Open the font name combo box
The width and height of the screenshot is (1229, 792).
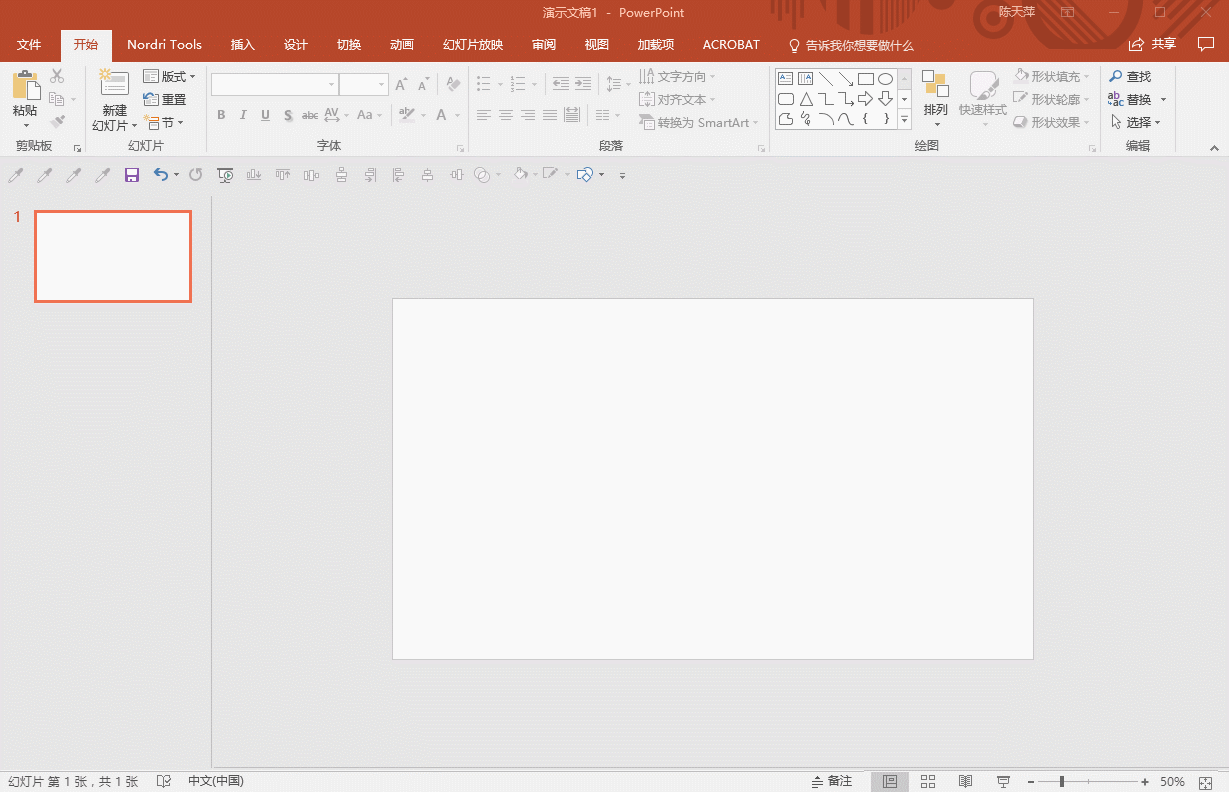coord(274,85)
